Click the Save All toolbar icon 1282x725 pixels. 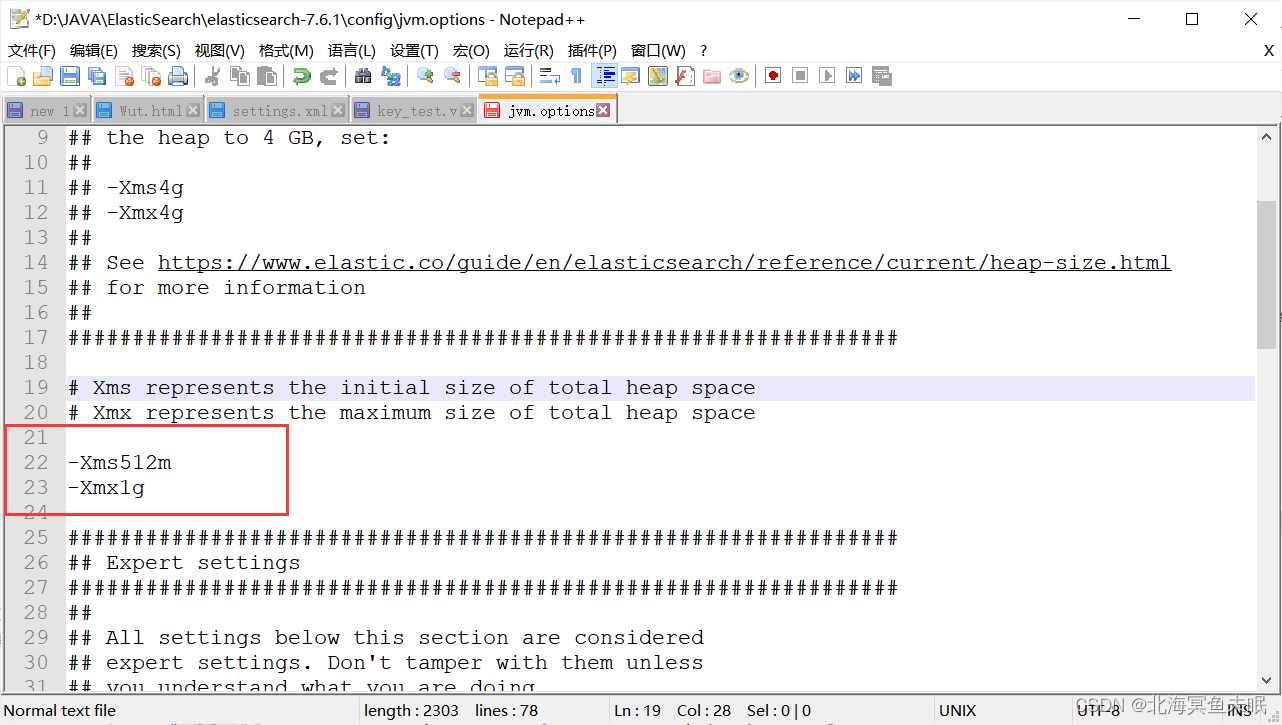pos(97,76)
